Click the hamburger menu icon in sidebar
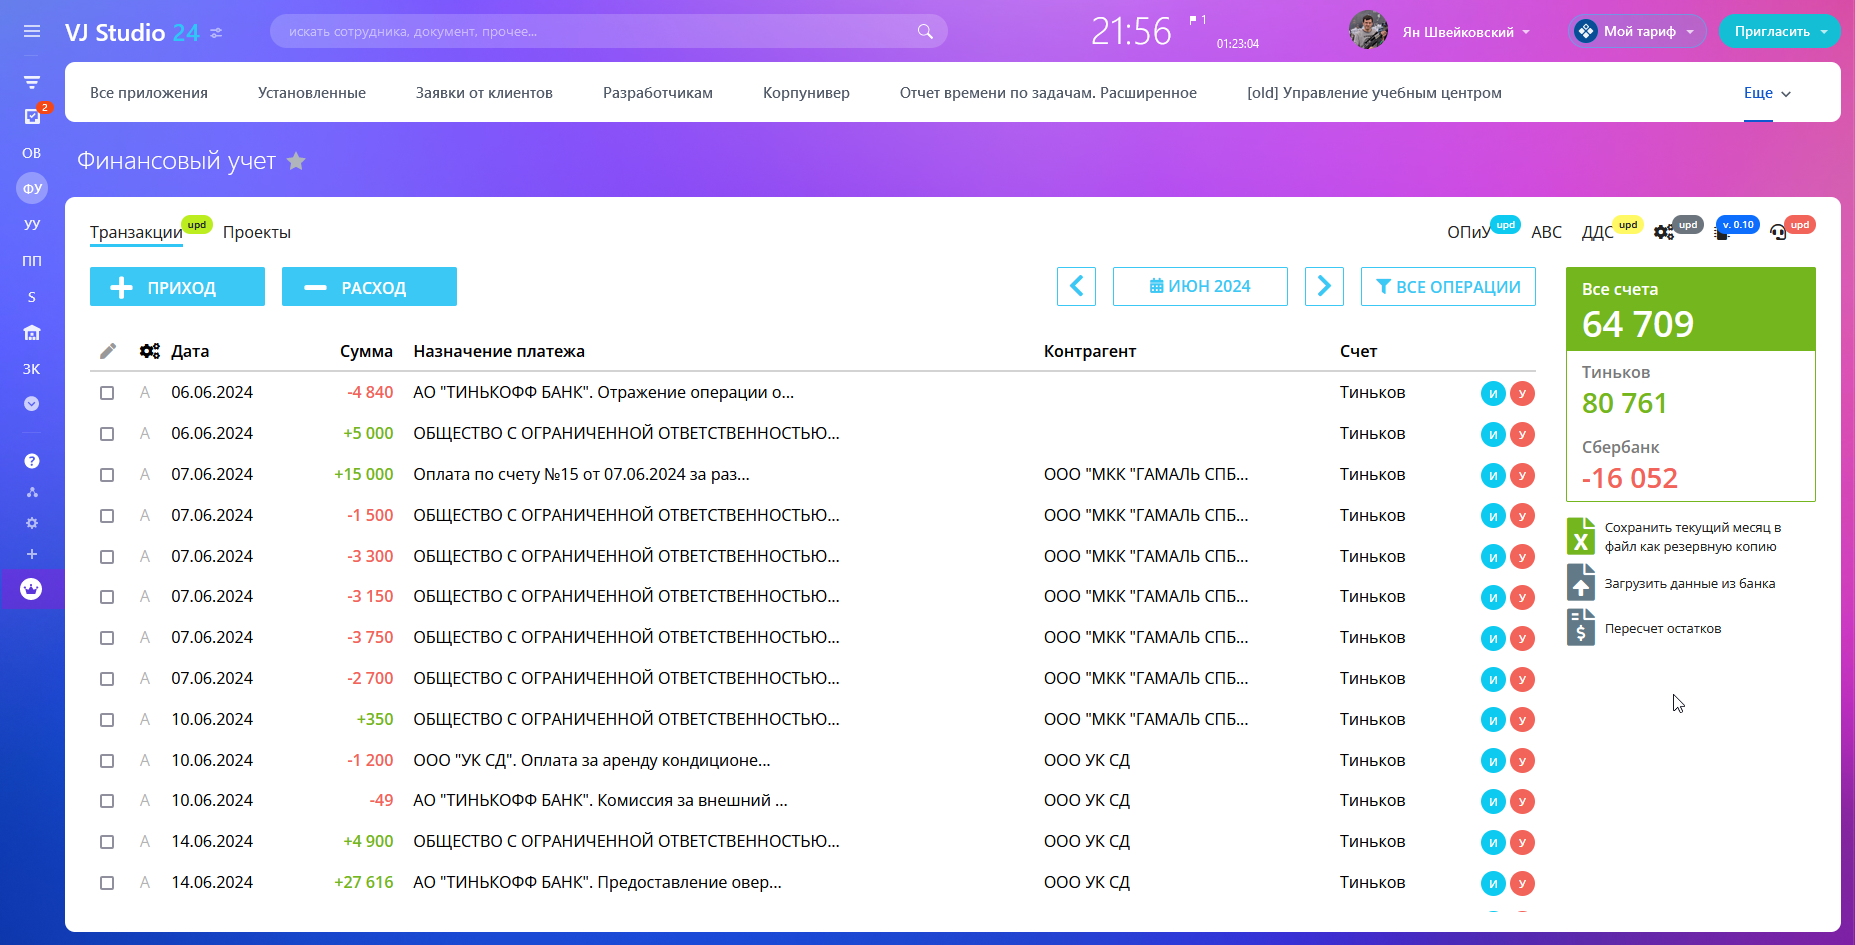Image resolution: width=1855 pixels, height=945 pixels. click(32, 31)
